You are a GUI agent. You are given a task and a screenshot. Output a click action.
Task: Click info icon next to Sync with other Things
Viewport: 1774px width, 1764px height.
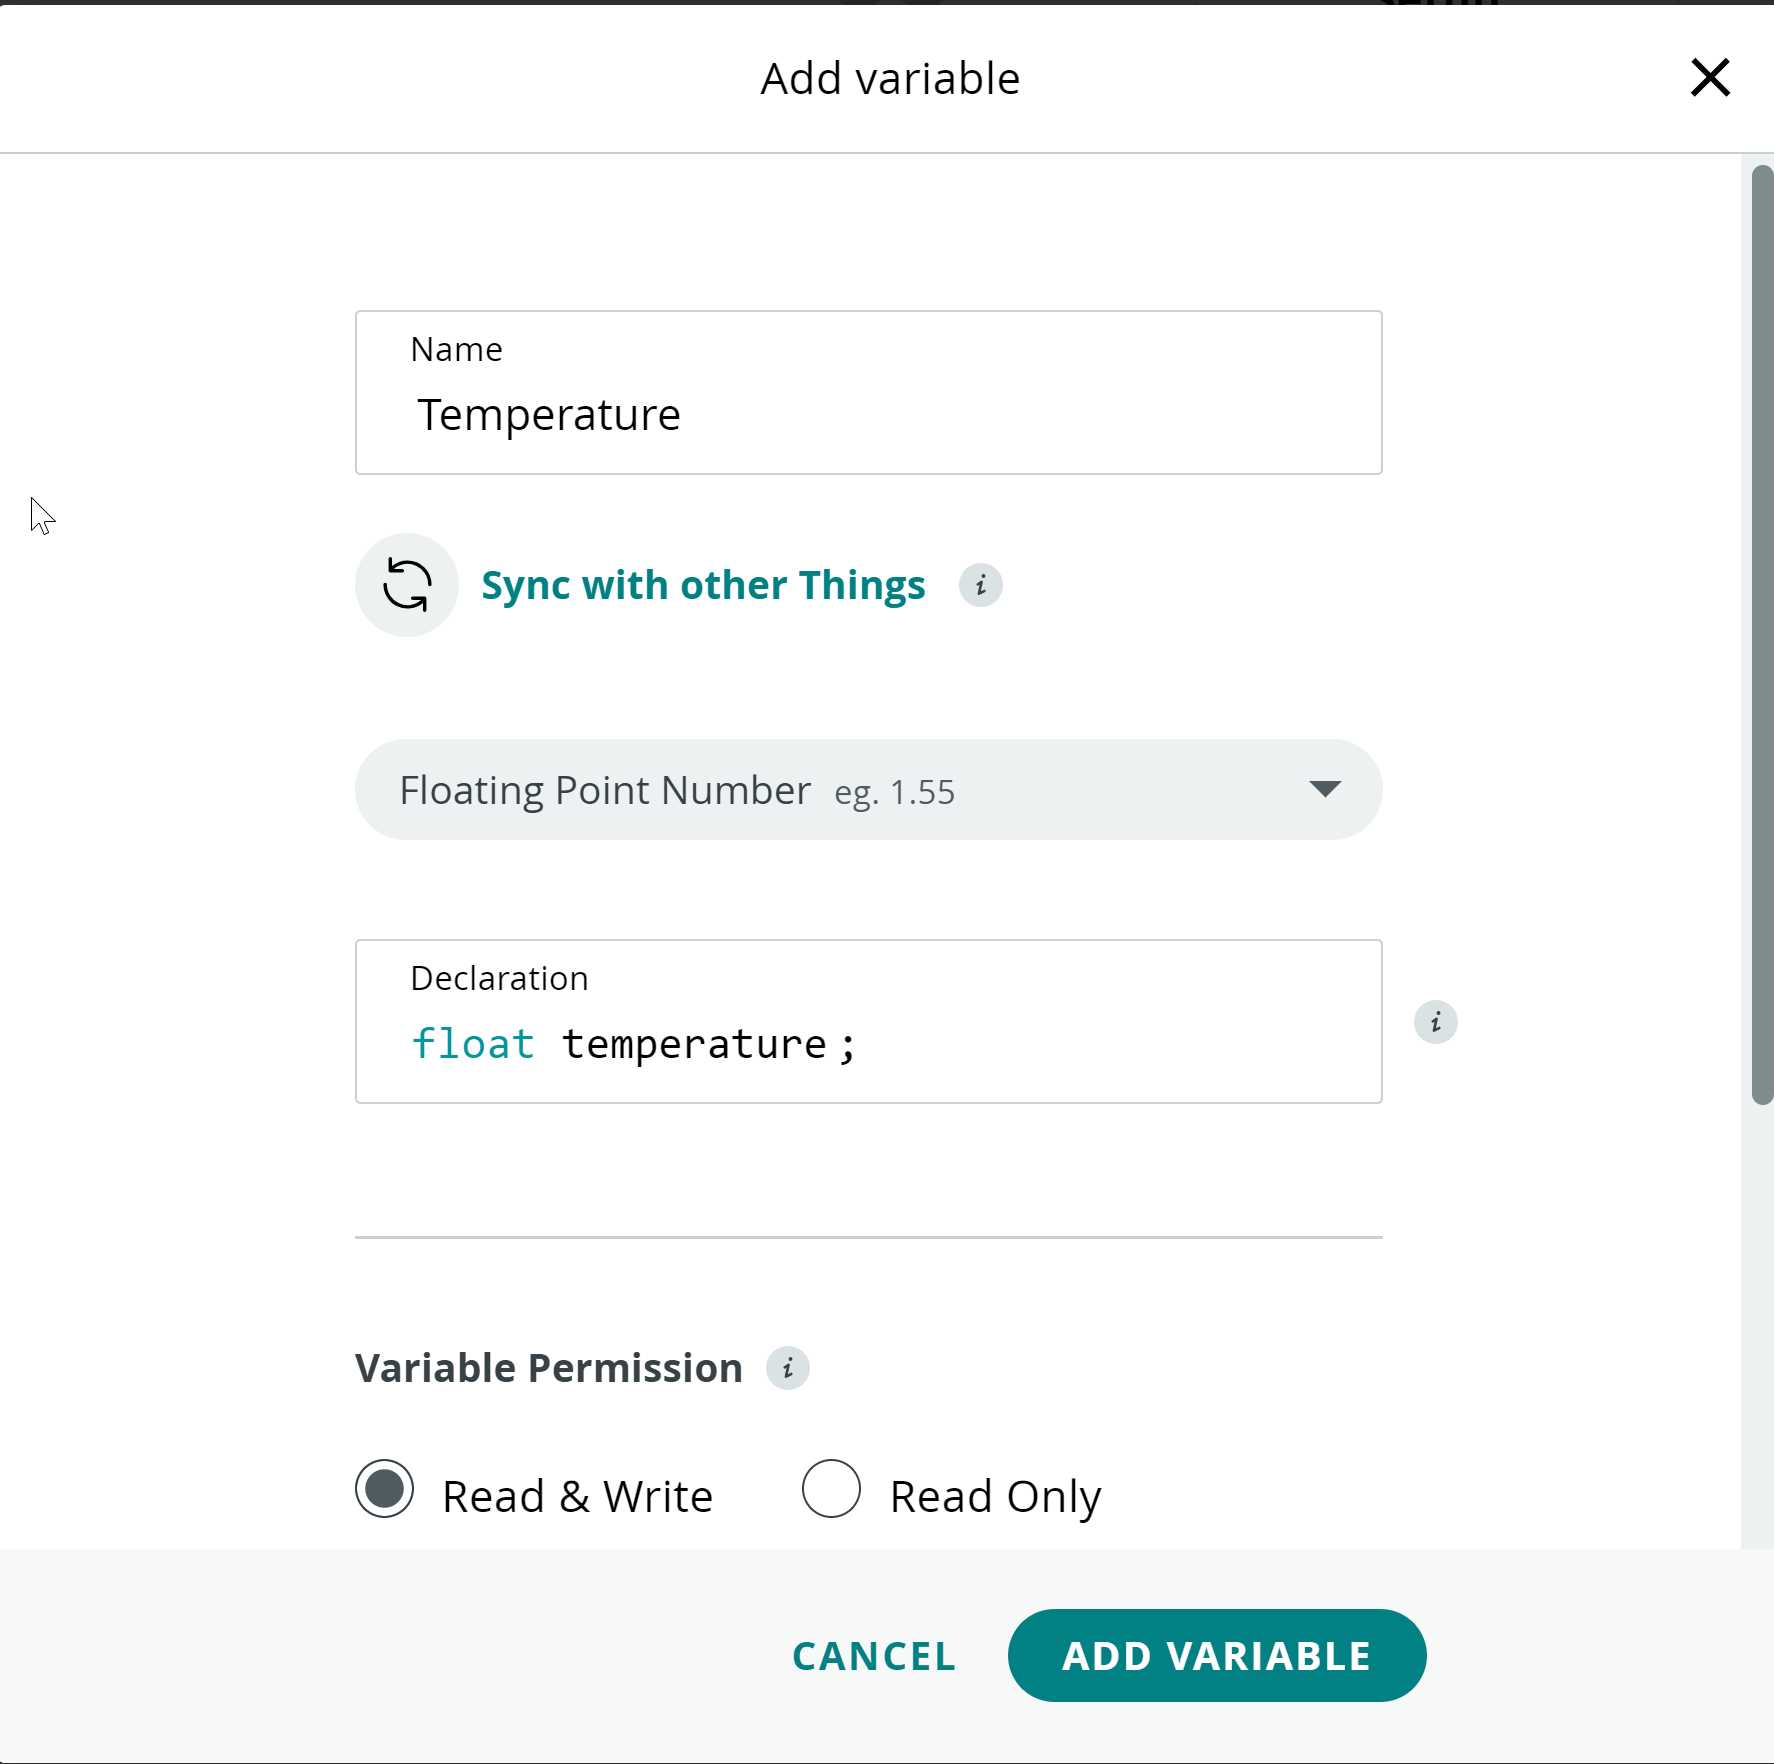pyautogui.click(x=980, y=585)
